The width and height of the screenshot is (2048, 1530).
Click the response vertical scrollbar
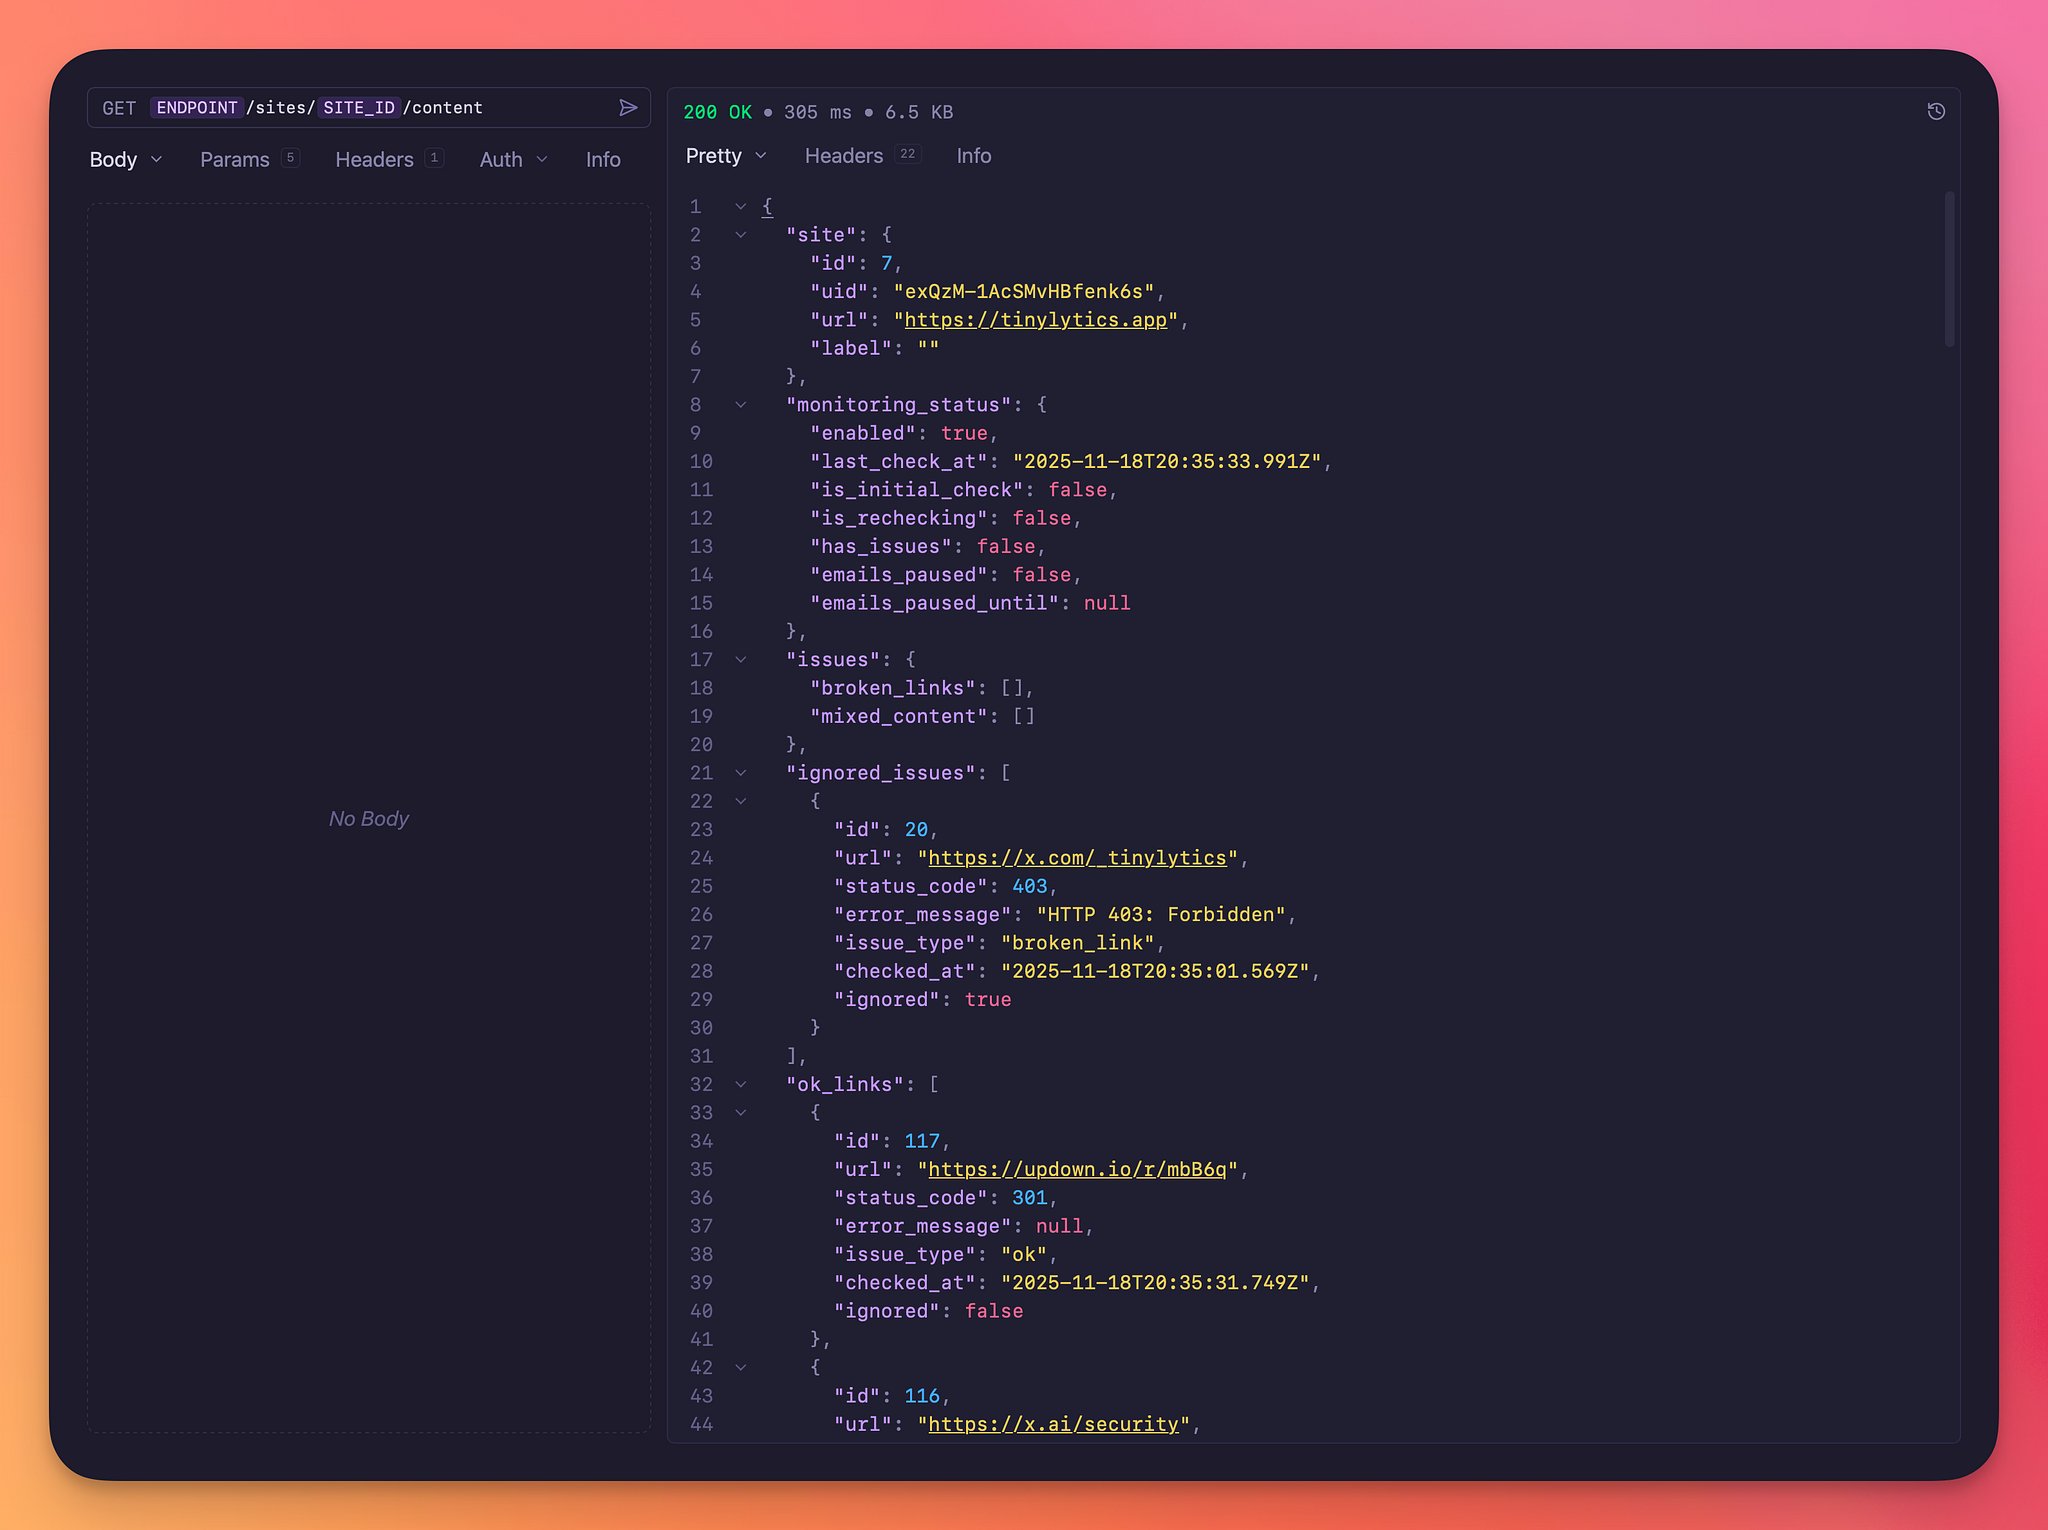[x=1949, y=270]
